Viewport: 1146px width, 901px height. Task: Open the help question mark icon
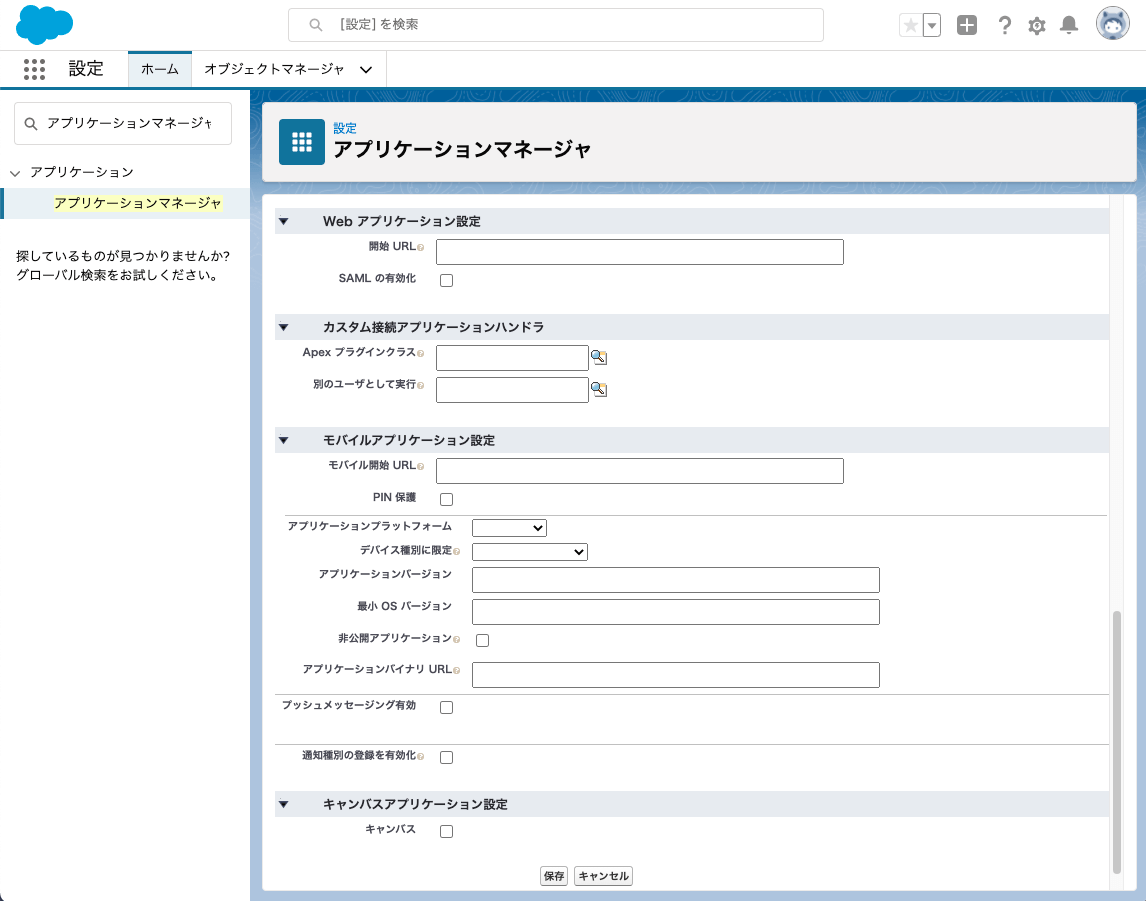pos(1005,26)
